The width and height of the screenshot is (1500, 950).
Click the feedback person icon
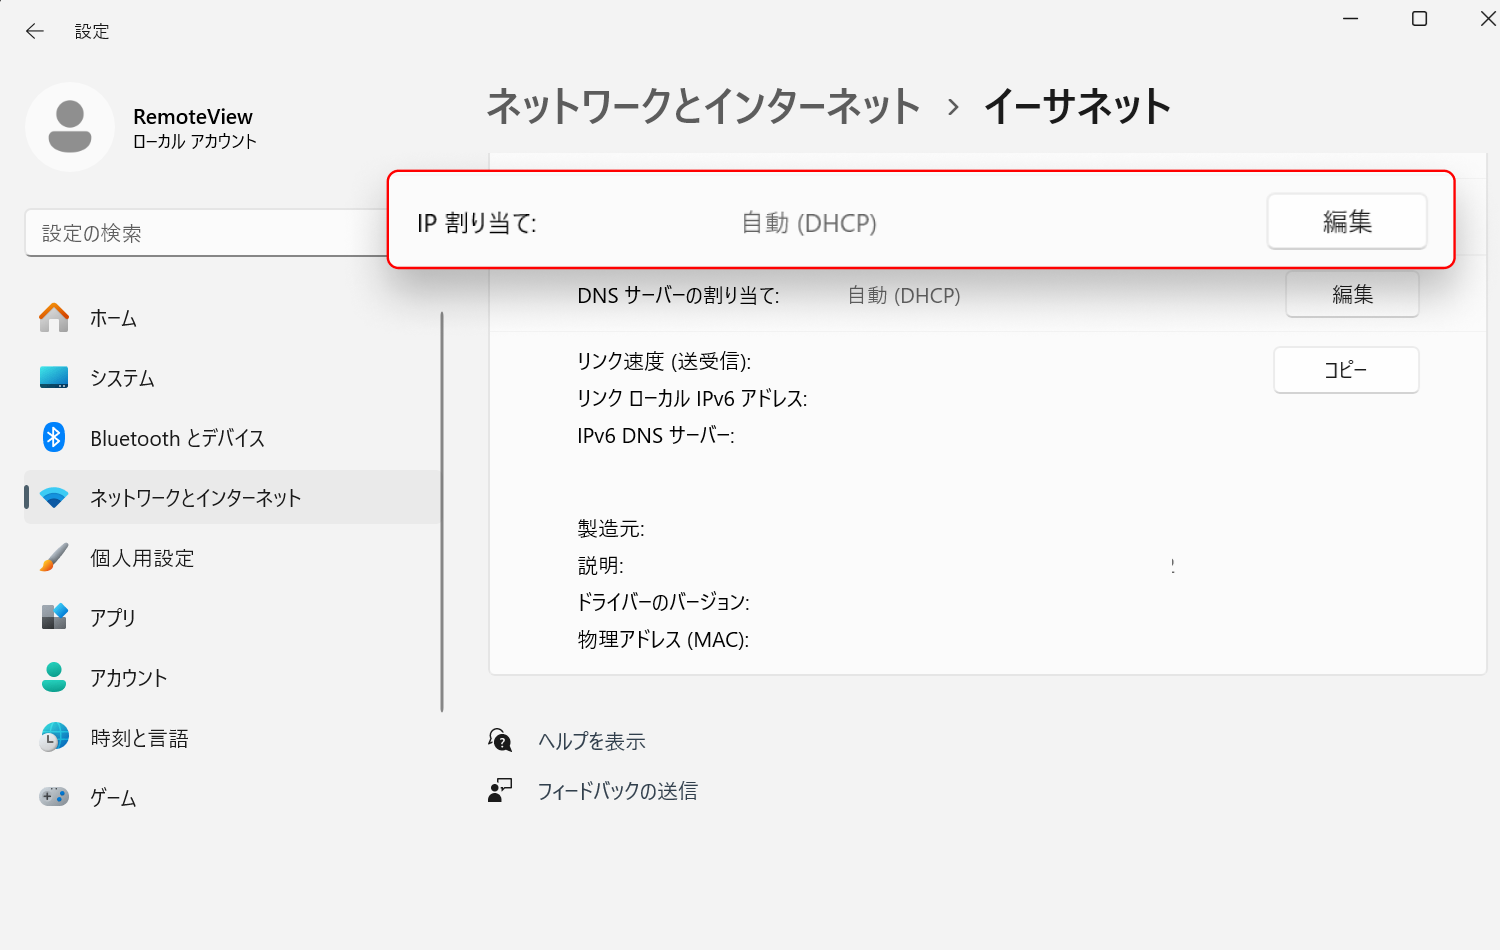tap(499, 791)
